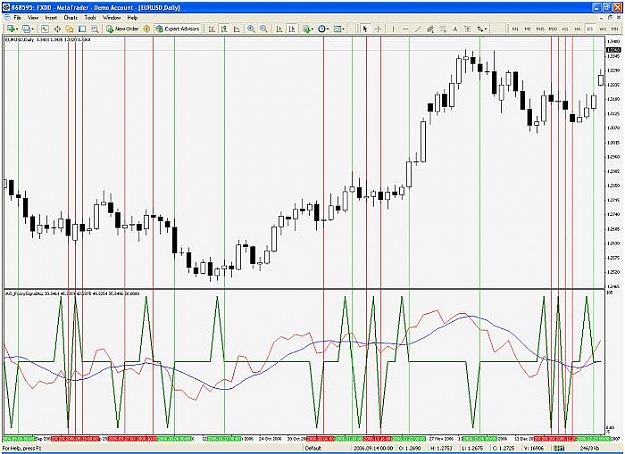Open the Data Window icon

point(57,29)
